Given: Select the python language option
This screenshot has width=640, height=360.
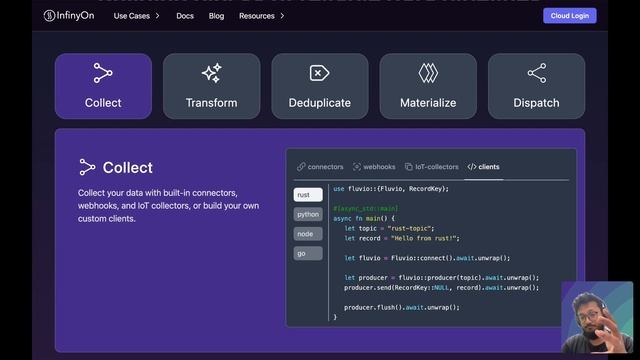Looking at the screenshot, I should [x=308, y=214].
